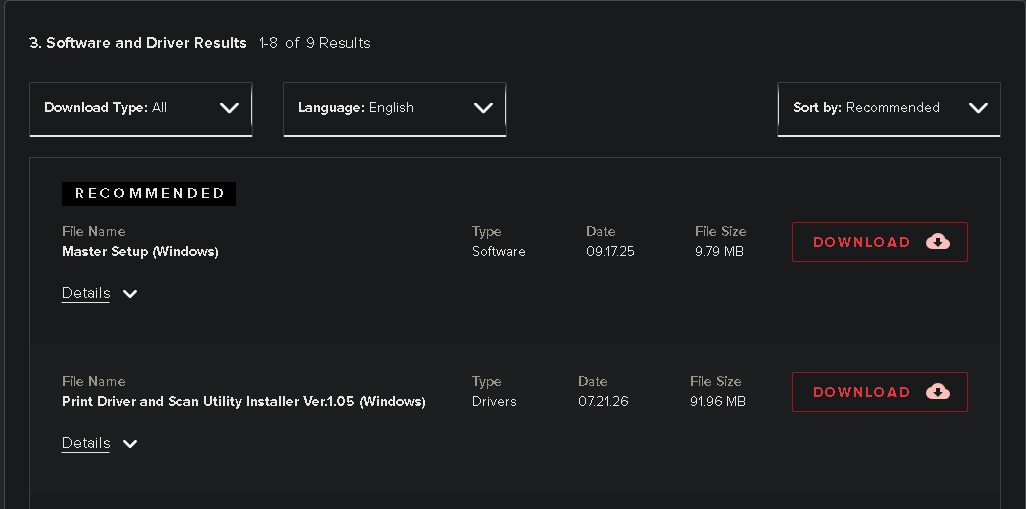Image resolution: width=1026 pixels, height=509 pixels.
Task: Download the Master Setup (Windows) file
Action: tap(879, 242)
